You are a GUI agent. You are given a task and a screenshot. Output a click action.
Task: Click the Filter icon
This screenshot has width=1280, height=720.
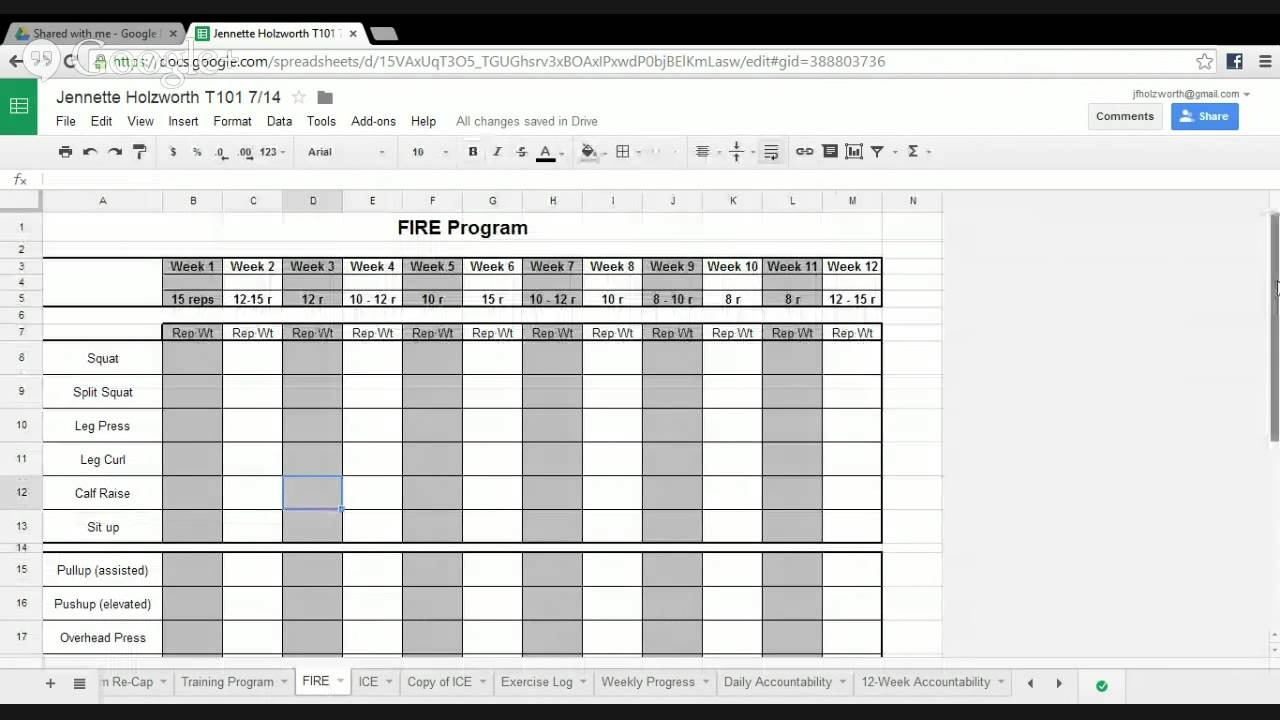(877, 152)
